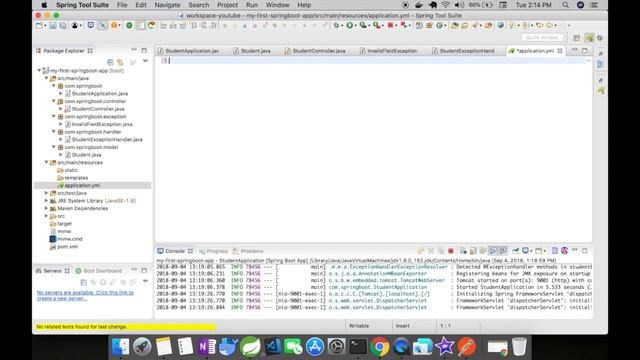
Task: Click Link with Editor in Package Explorer
Action: (x=120, y=62)
